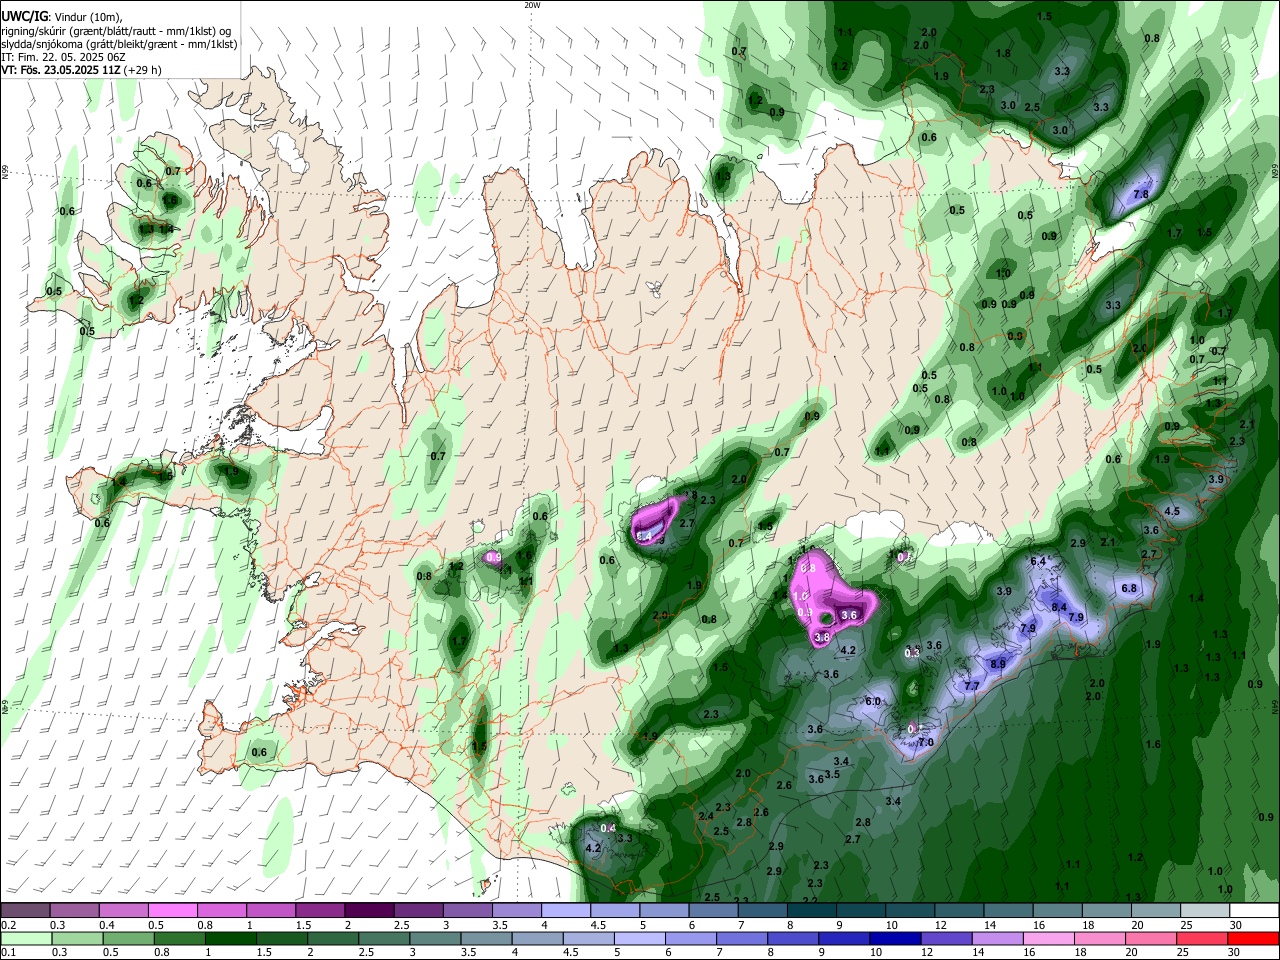Click the 2.4 value label on the map
This screenshot has height=960, width=1280.
point(705,817)
